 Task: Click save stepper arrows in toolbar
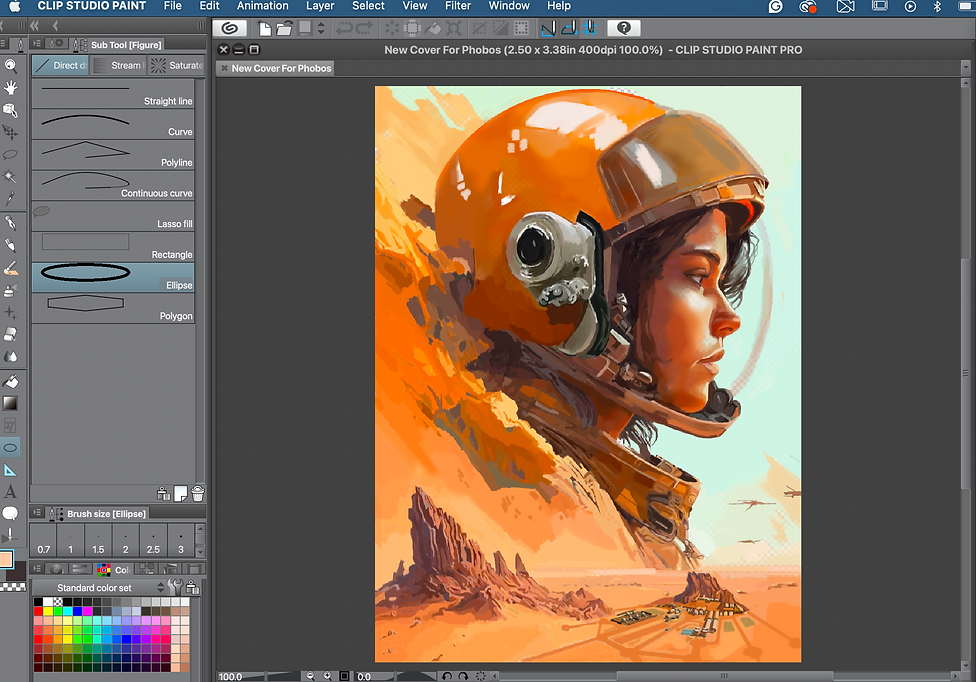(321, 29)
